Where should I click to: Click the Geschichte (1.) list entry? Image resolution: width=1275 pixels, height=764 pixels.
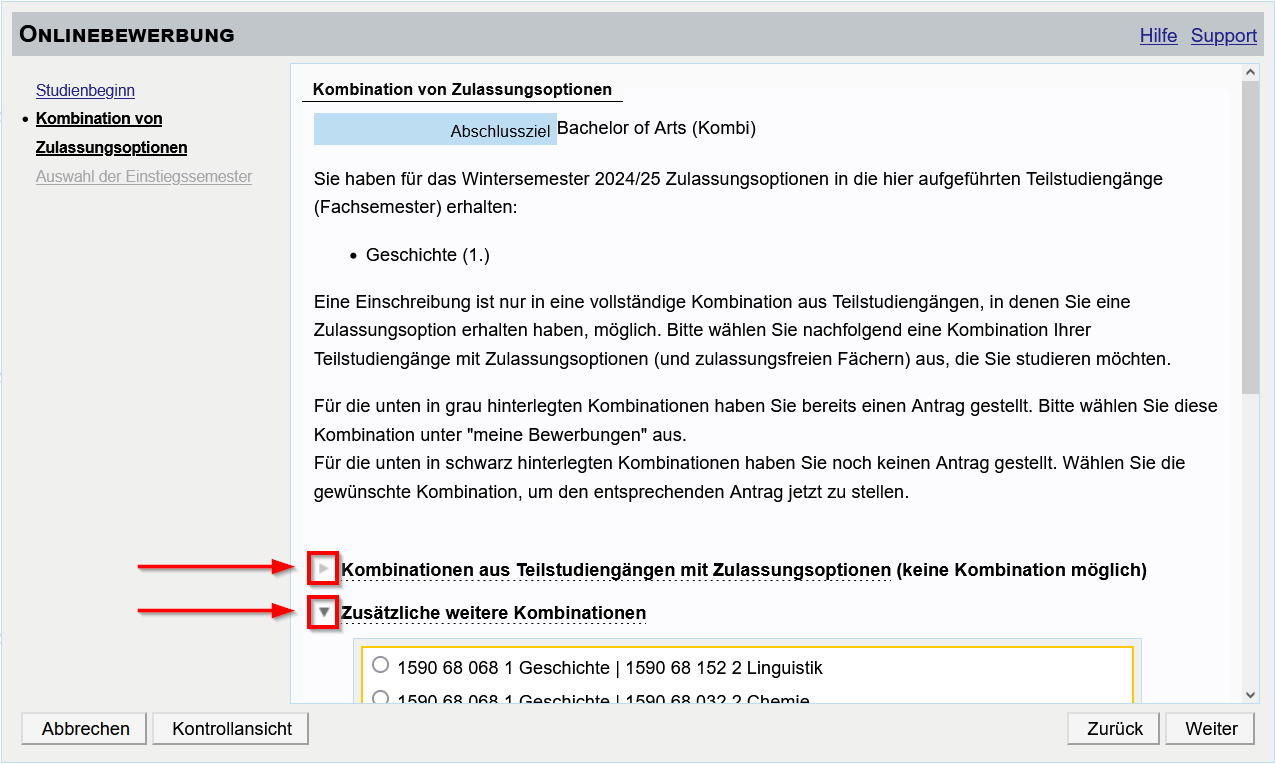(428, 255)
